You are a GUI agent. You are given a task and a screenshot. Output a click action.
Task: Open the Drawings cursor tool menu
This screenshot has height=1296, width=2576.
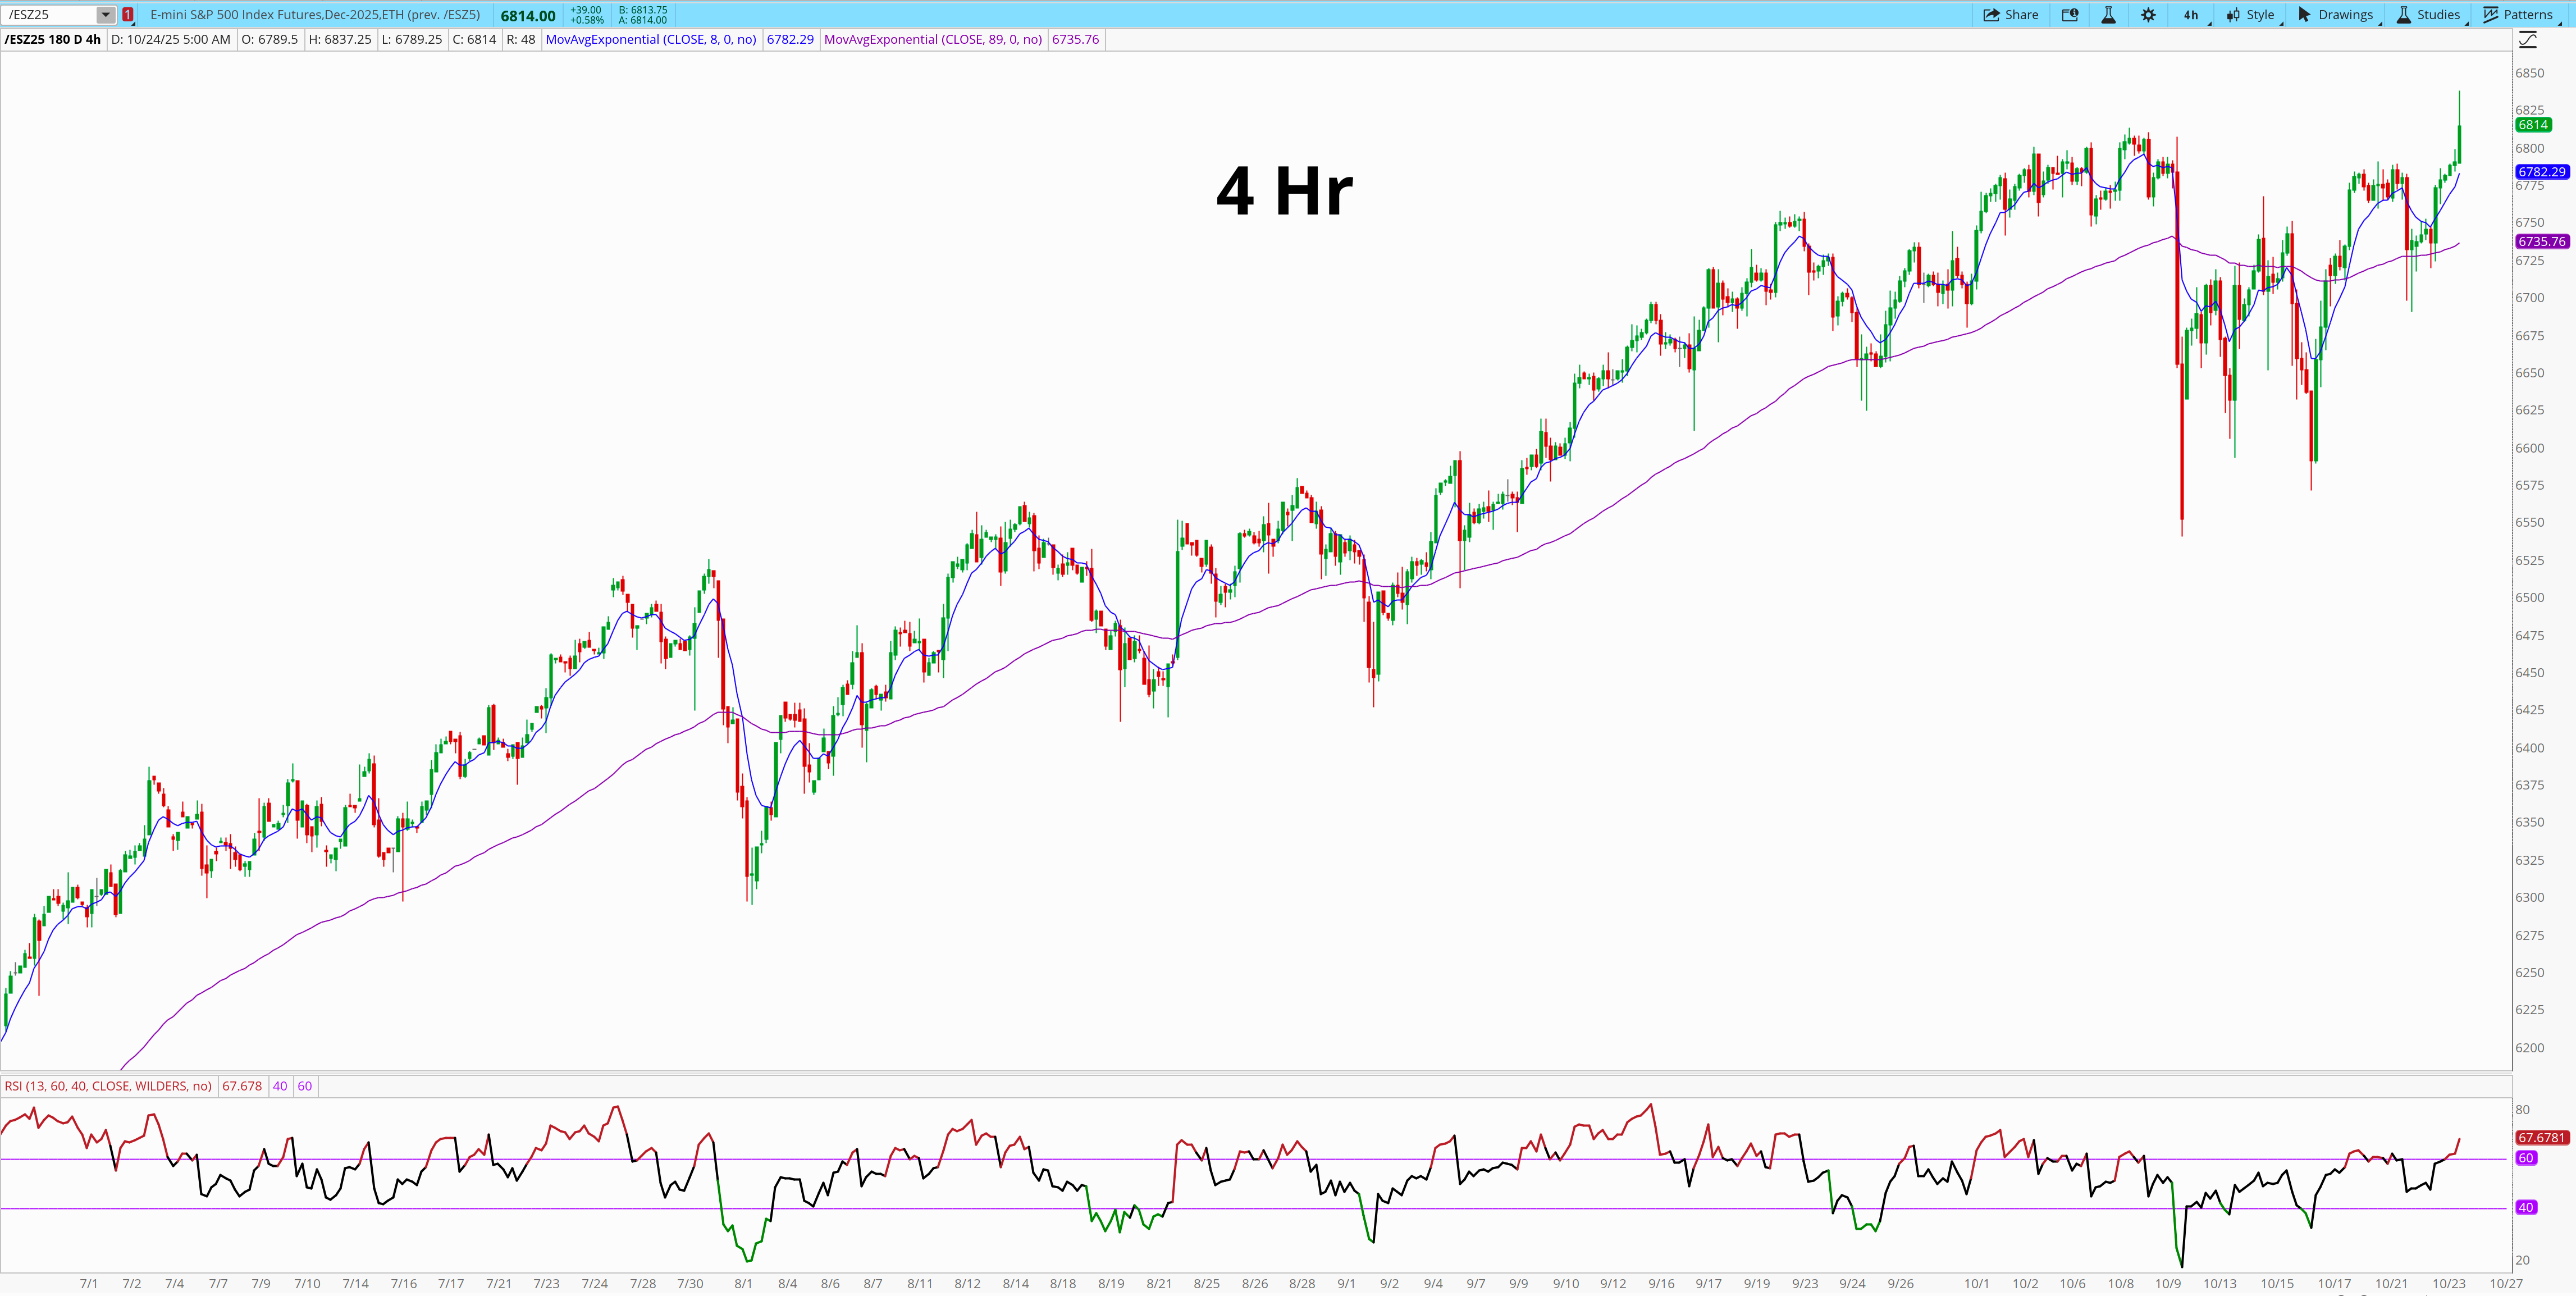click(2336, 15)
